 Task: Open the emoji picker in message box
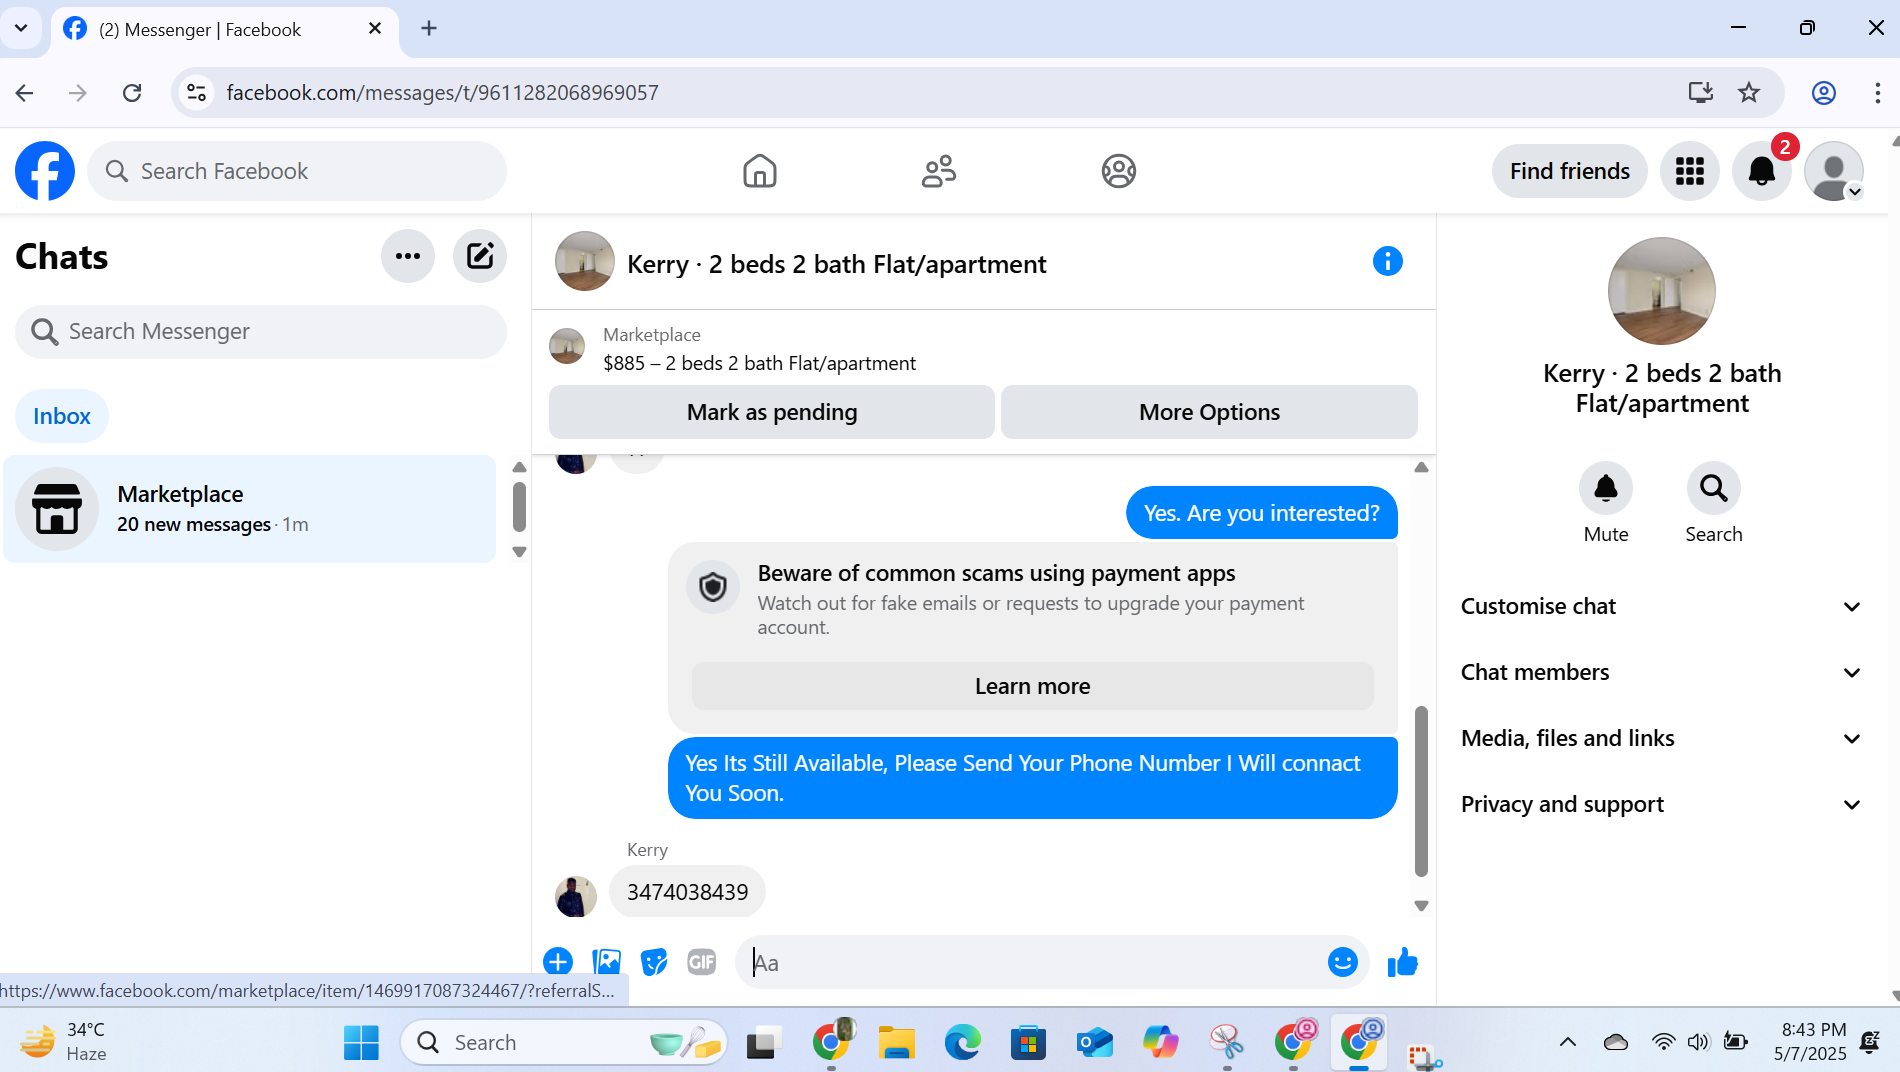click(1343, 962)
